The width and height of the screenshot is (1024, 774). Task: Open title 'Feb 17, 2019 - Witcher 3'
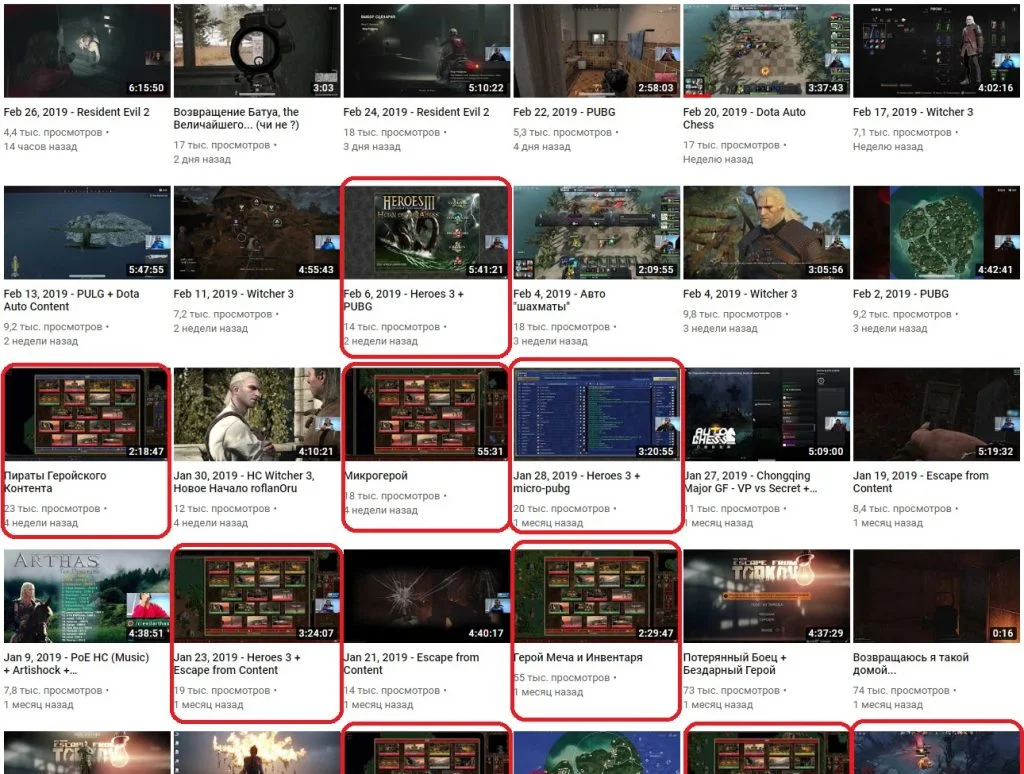coord(912,112)
